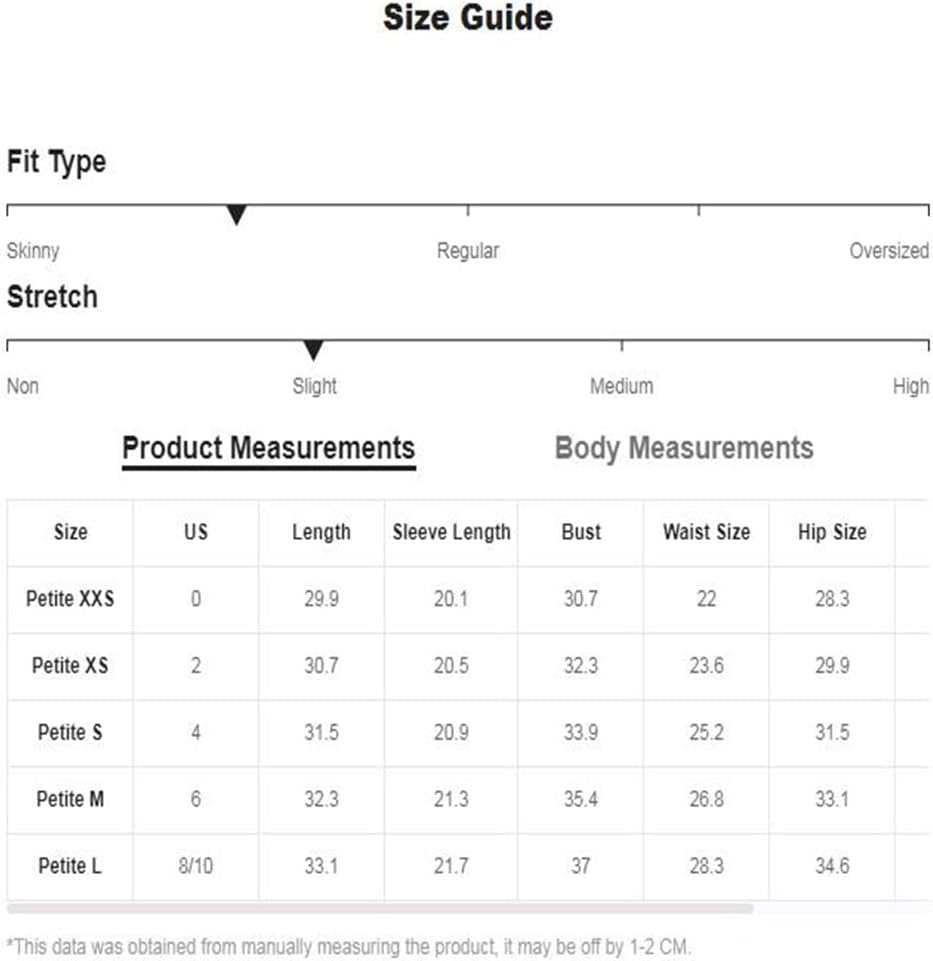Click the High label on Stretch scale
Viewport: 933px width, 961px height.
click(x=911, y=386)
